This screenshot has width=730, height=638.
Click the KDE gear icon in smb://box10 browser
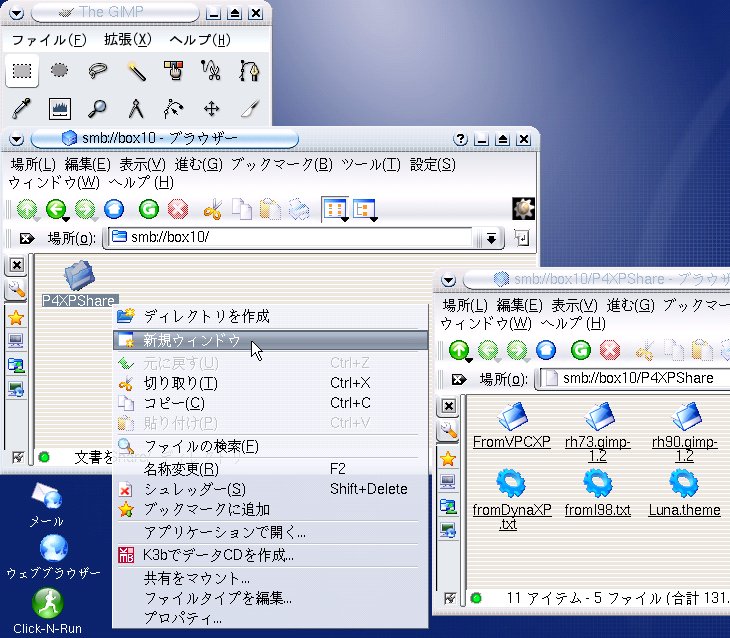tap(523, 209)
